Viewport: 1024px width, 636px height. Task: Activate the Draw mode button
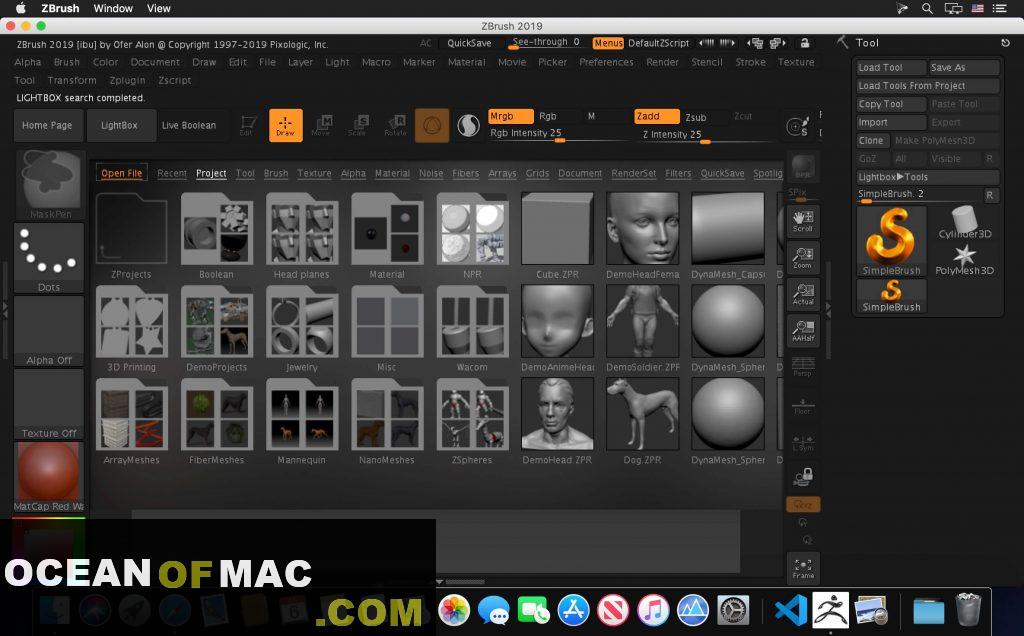click(285, 125)
